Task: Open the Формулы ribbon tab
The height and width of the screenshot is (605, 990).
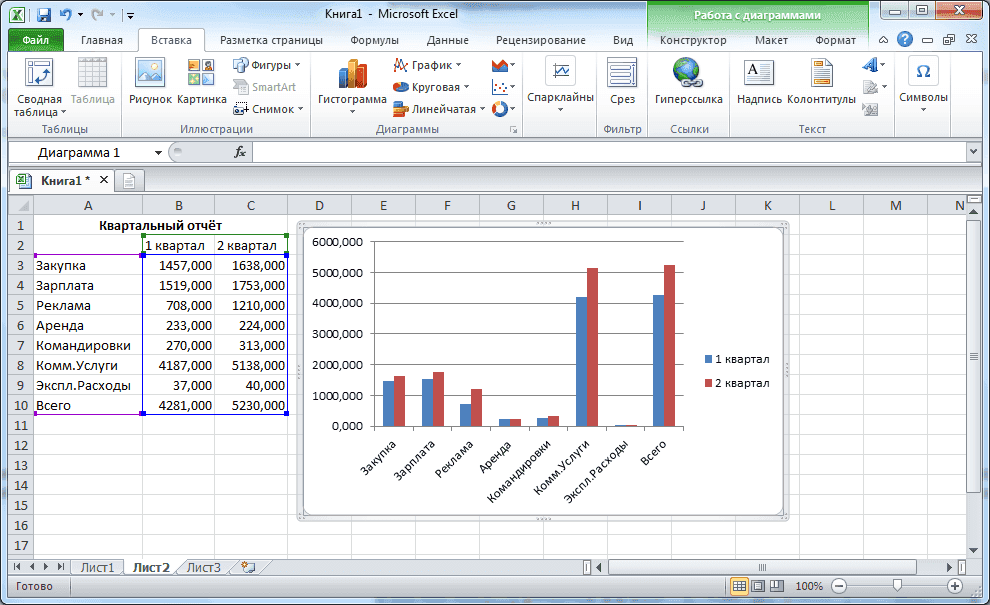Action: [x=374, y=40]
